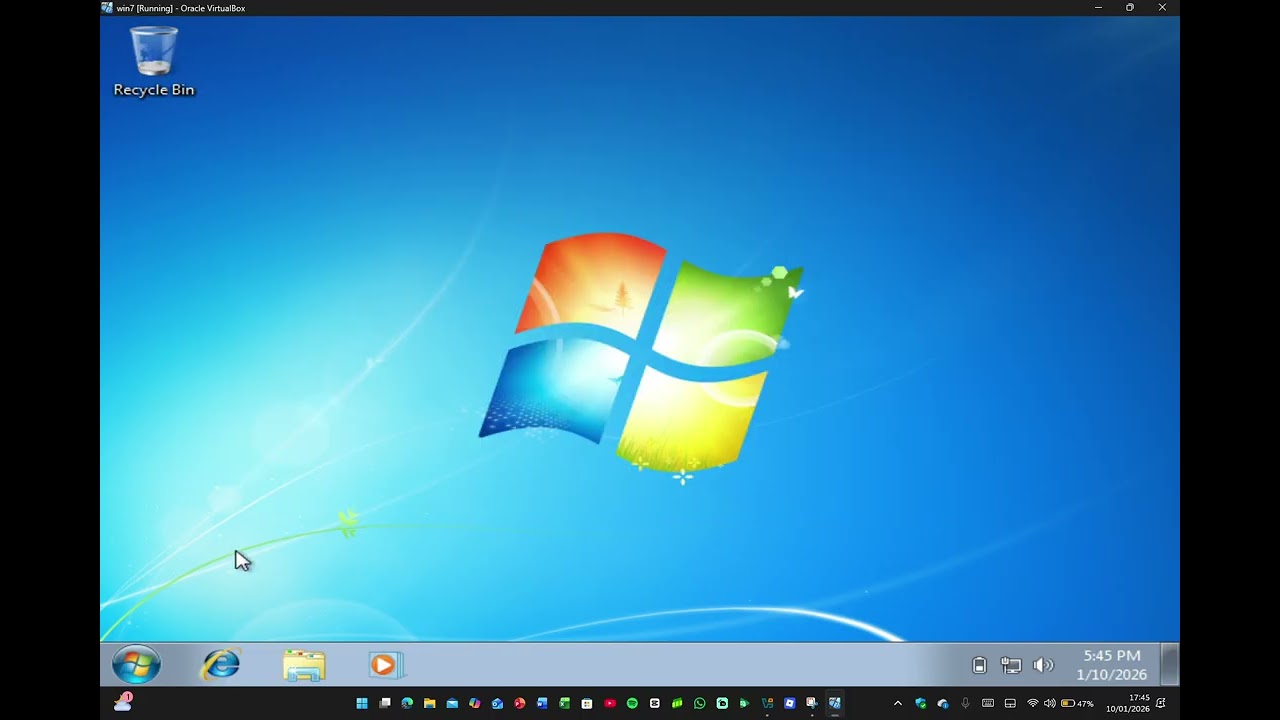Launch Microsoft Edge from host taskbar
Image resolution: width=1280 pixels, height=720 pixels.
point(407,704)
